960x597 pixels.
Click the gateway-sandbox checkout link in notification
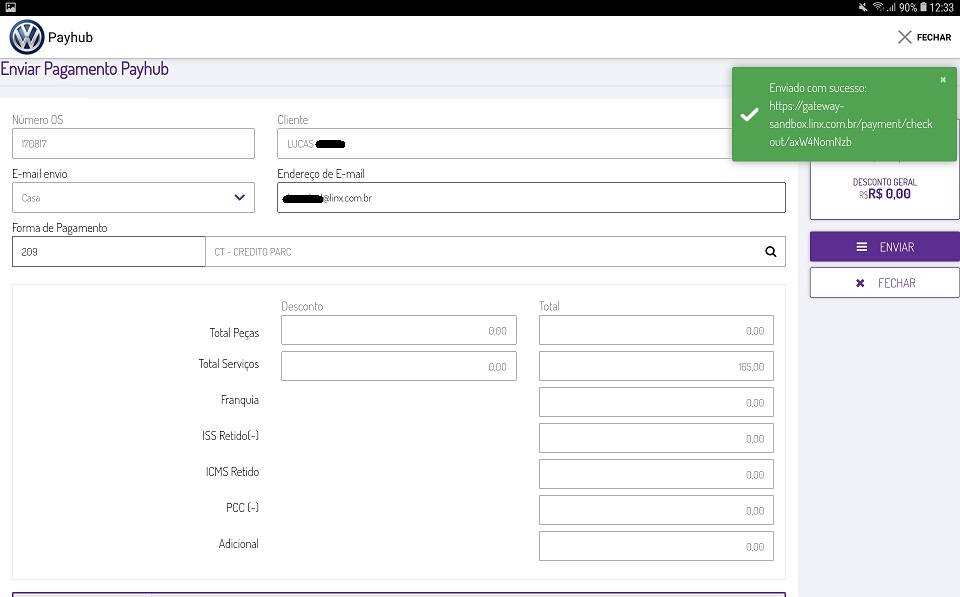[x=850, y=124]
